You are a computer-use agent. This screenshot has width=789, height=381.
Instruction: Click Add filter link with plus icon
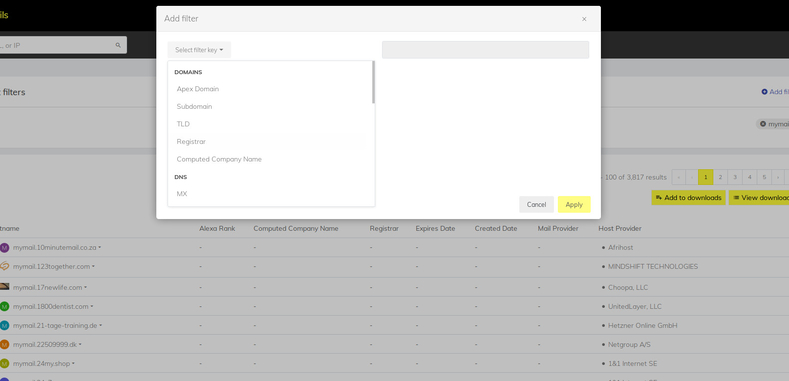(775, 92)
